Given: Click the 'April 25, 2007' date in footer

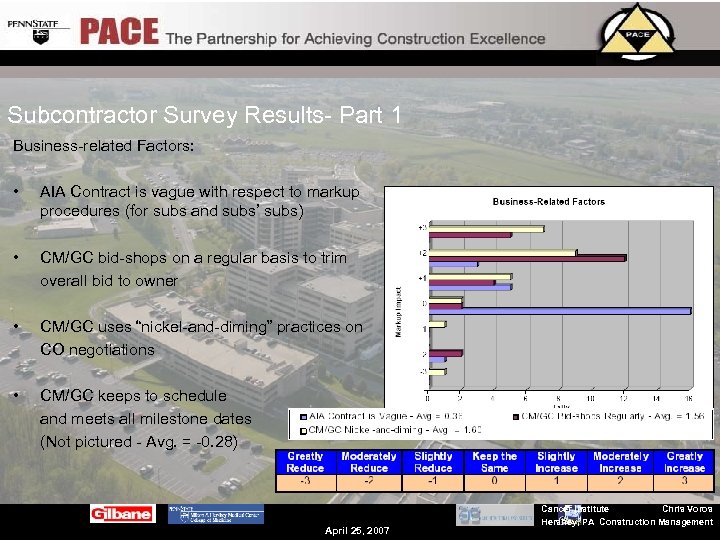Looking at the screenshot, I should point(357,531).
